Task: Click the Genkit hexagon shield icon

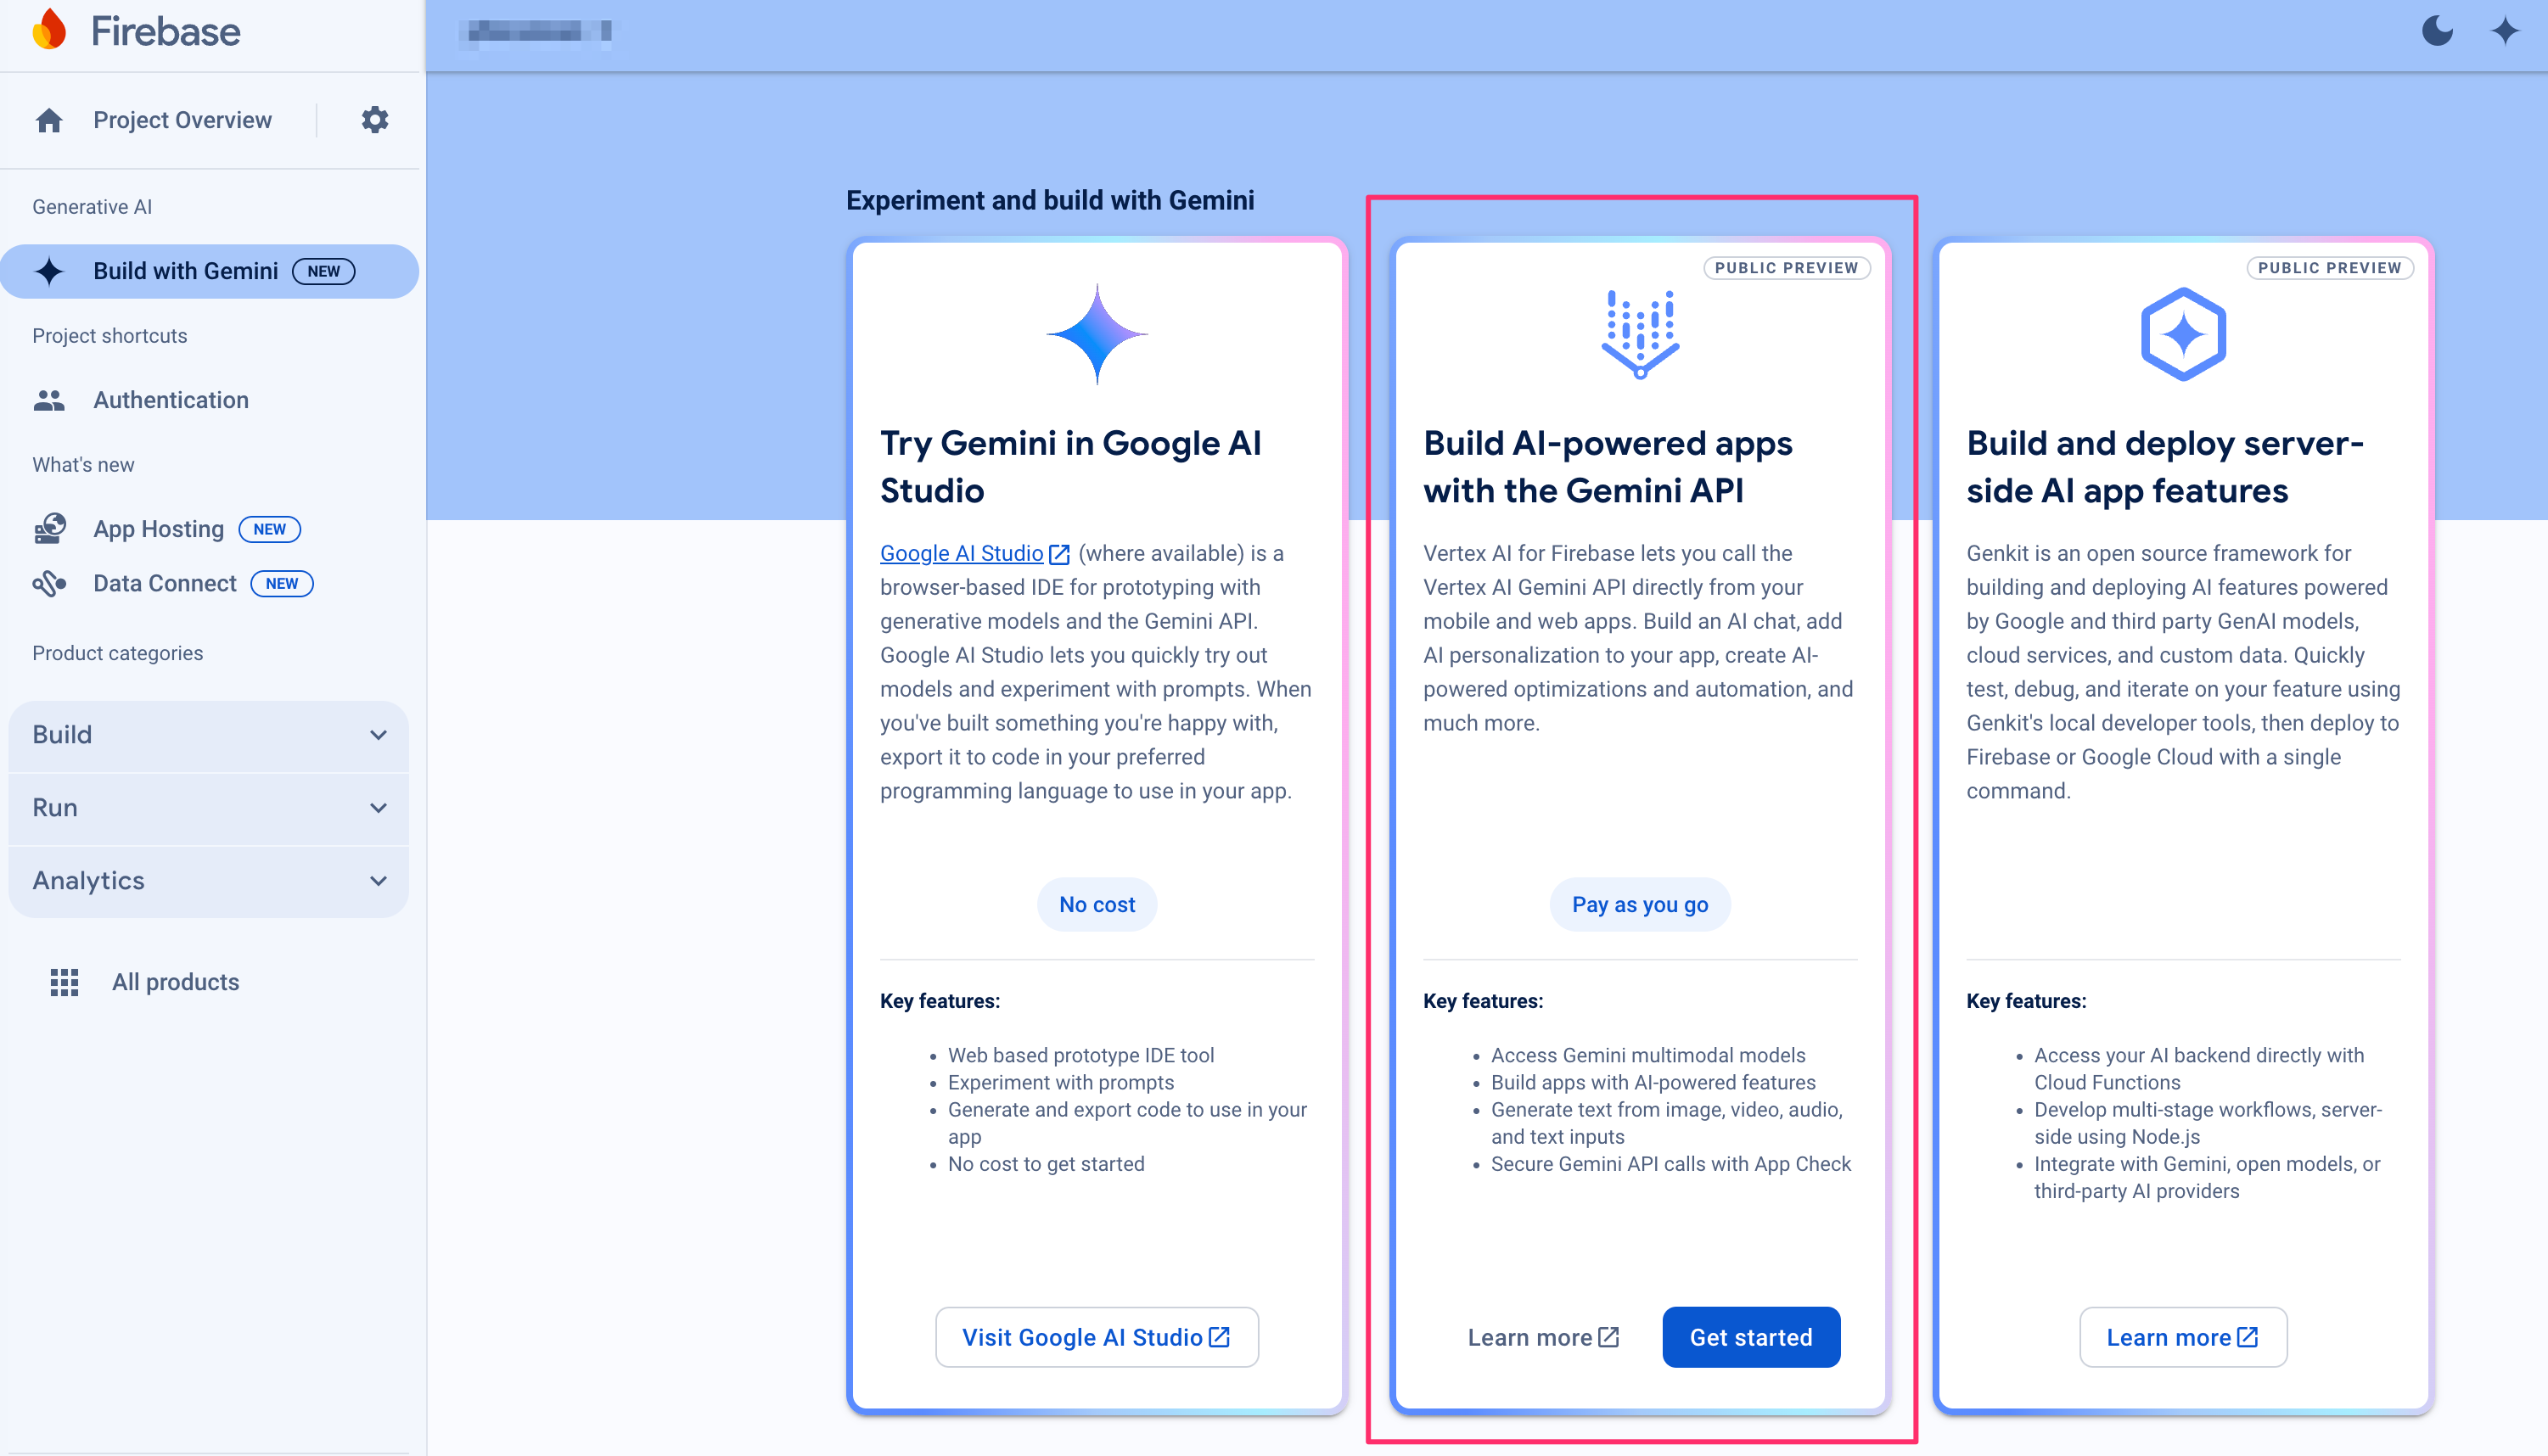Action: tap(2182, 333)
